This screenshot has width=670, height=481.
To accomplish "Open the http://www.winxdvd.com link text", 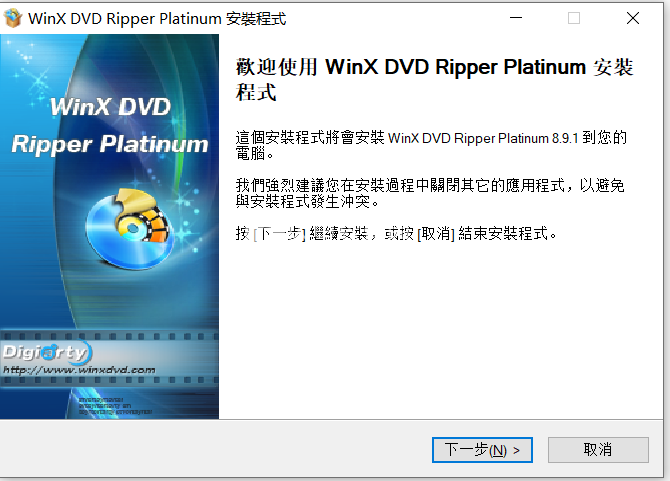I will click(79, 370).
